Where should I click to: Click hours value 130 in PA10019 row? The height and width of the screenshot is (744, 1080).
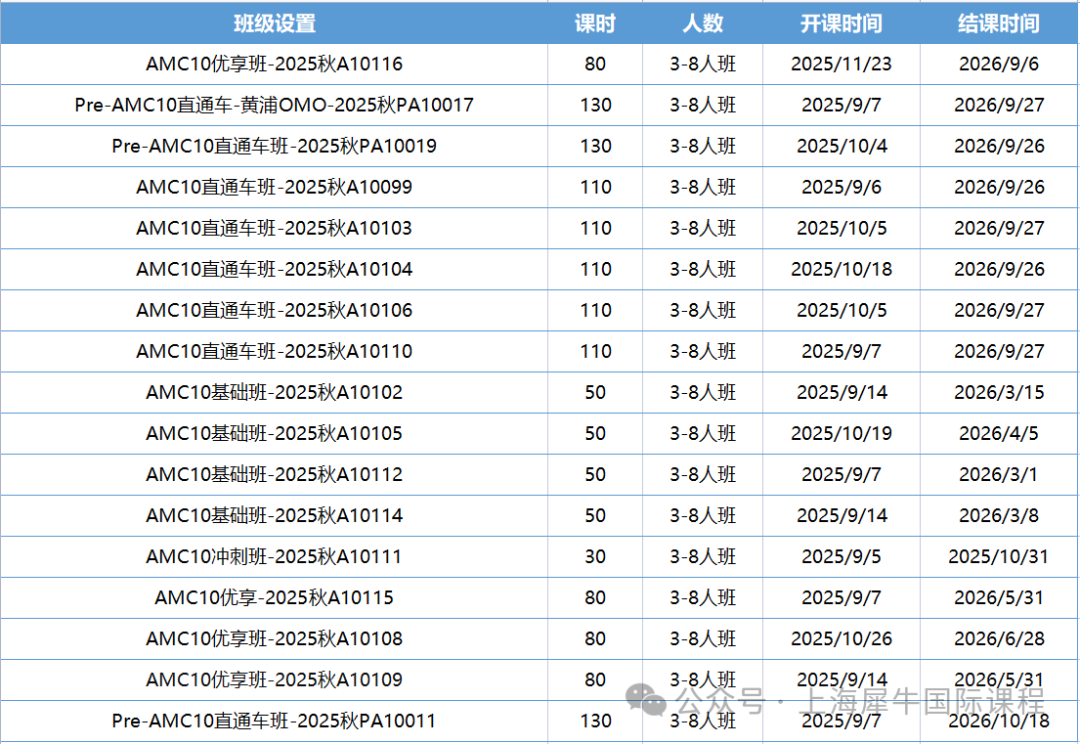click(596, 146)
